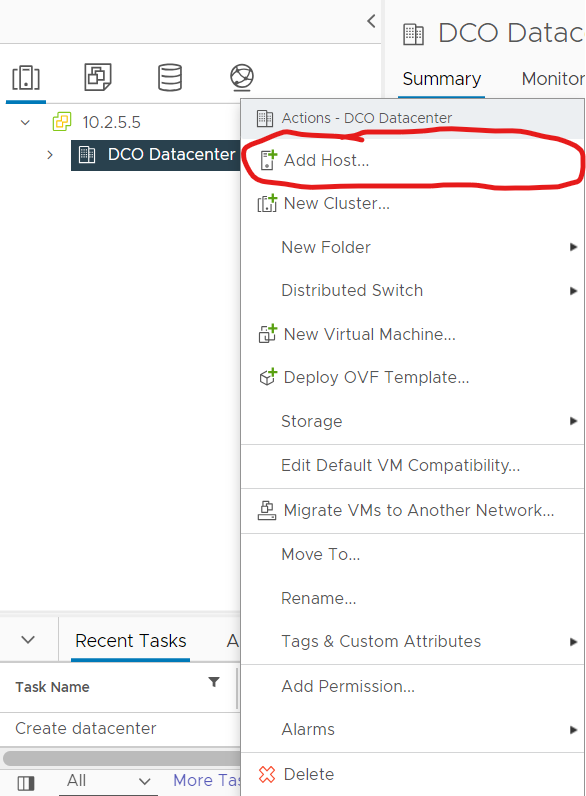Click the horizontal scrollbar under task list
Viewport: 586px width, 796px height.
click(x=121, y=758)
